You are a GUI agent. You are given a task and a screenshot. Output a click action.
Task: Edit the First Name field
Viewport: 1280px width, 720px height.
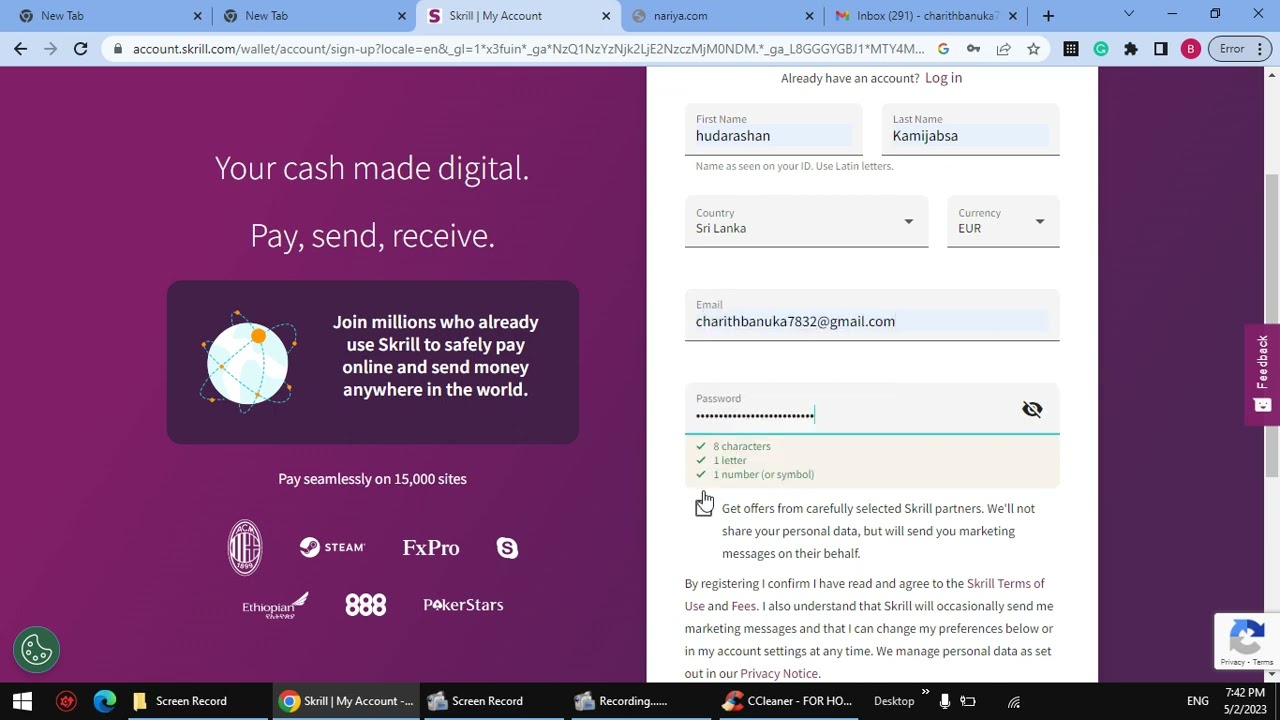pos(773,130)
